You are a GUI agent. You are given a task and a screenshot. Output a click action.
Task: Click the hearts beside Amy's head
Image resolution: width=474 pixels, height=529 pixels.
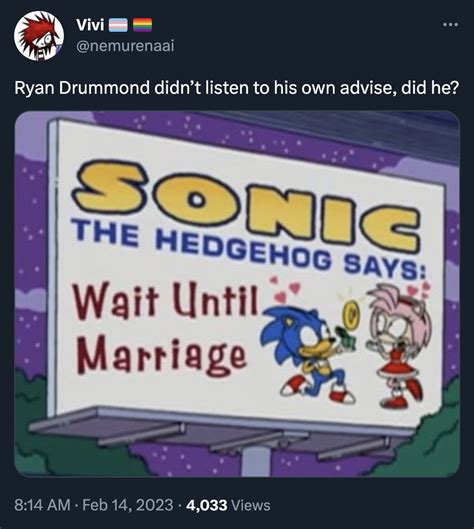click(418, 290)
